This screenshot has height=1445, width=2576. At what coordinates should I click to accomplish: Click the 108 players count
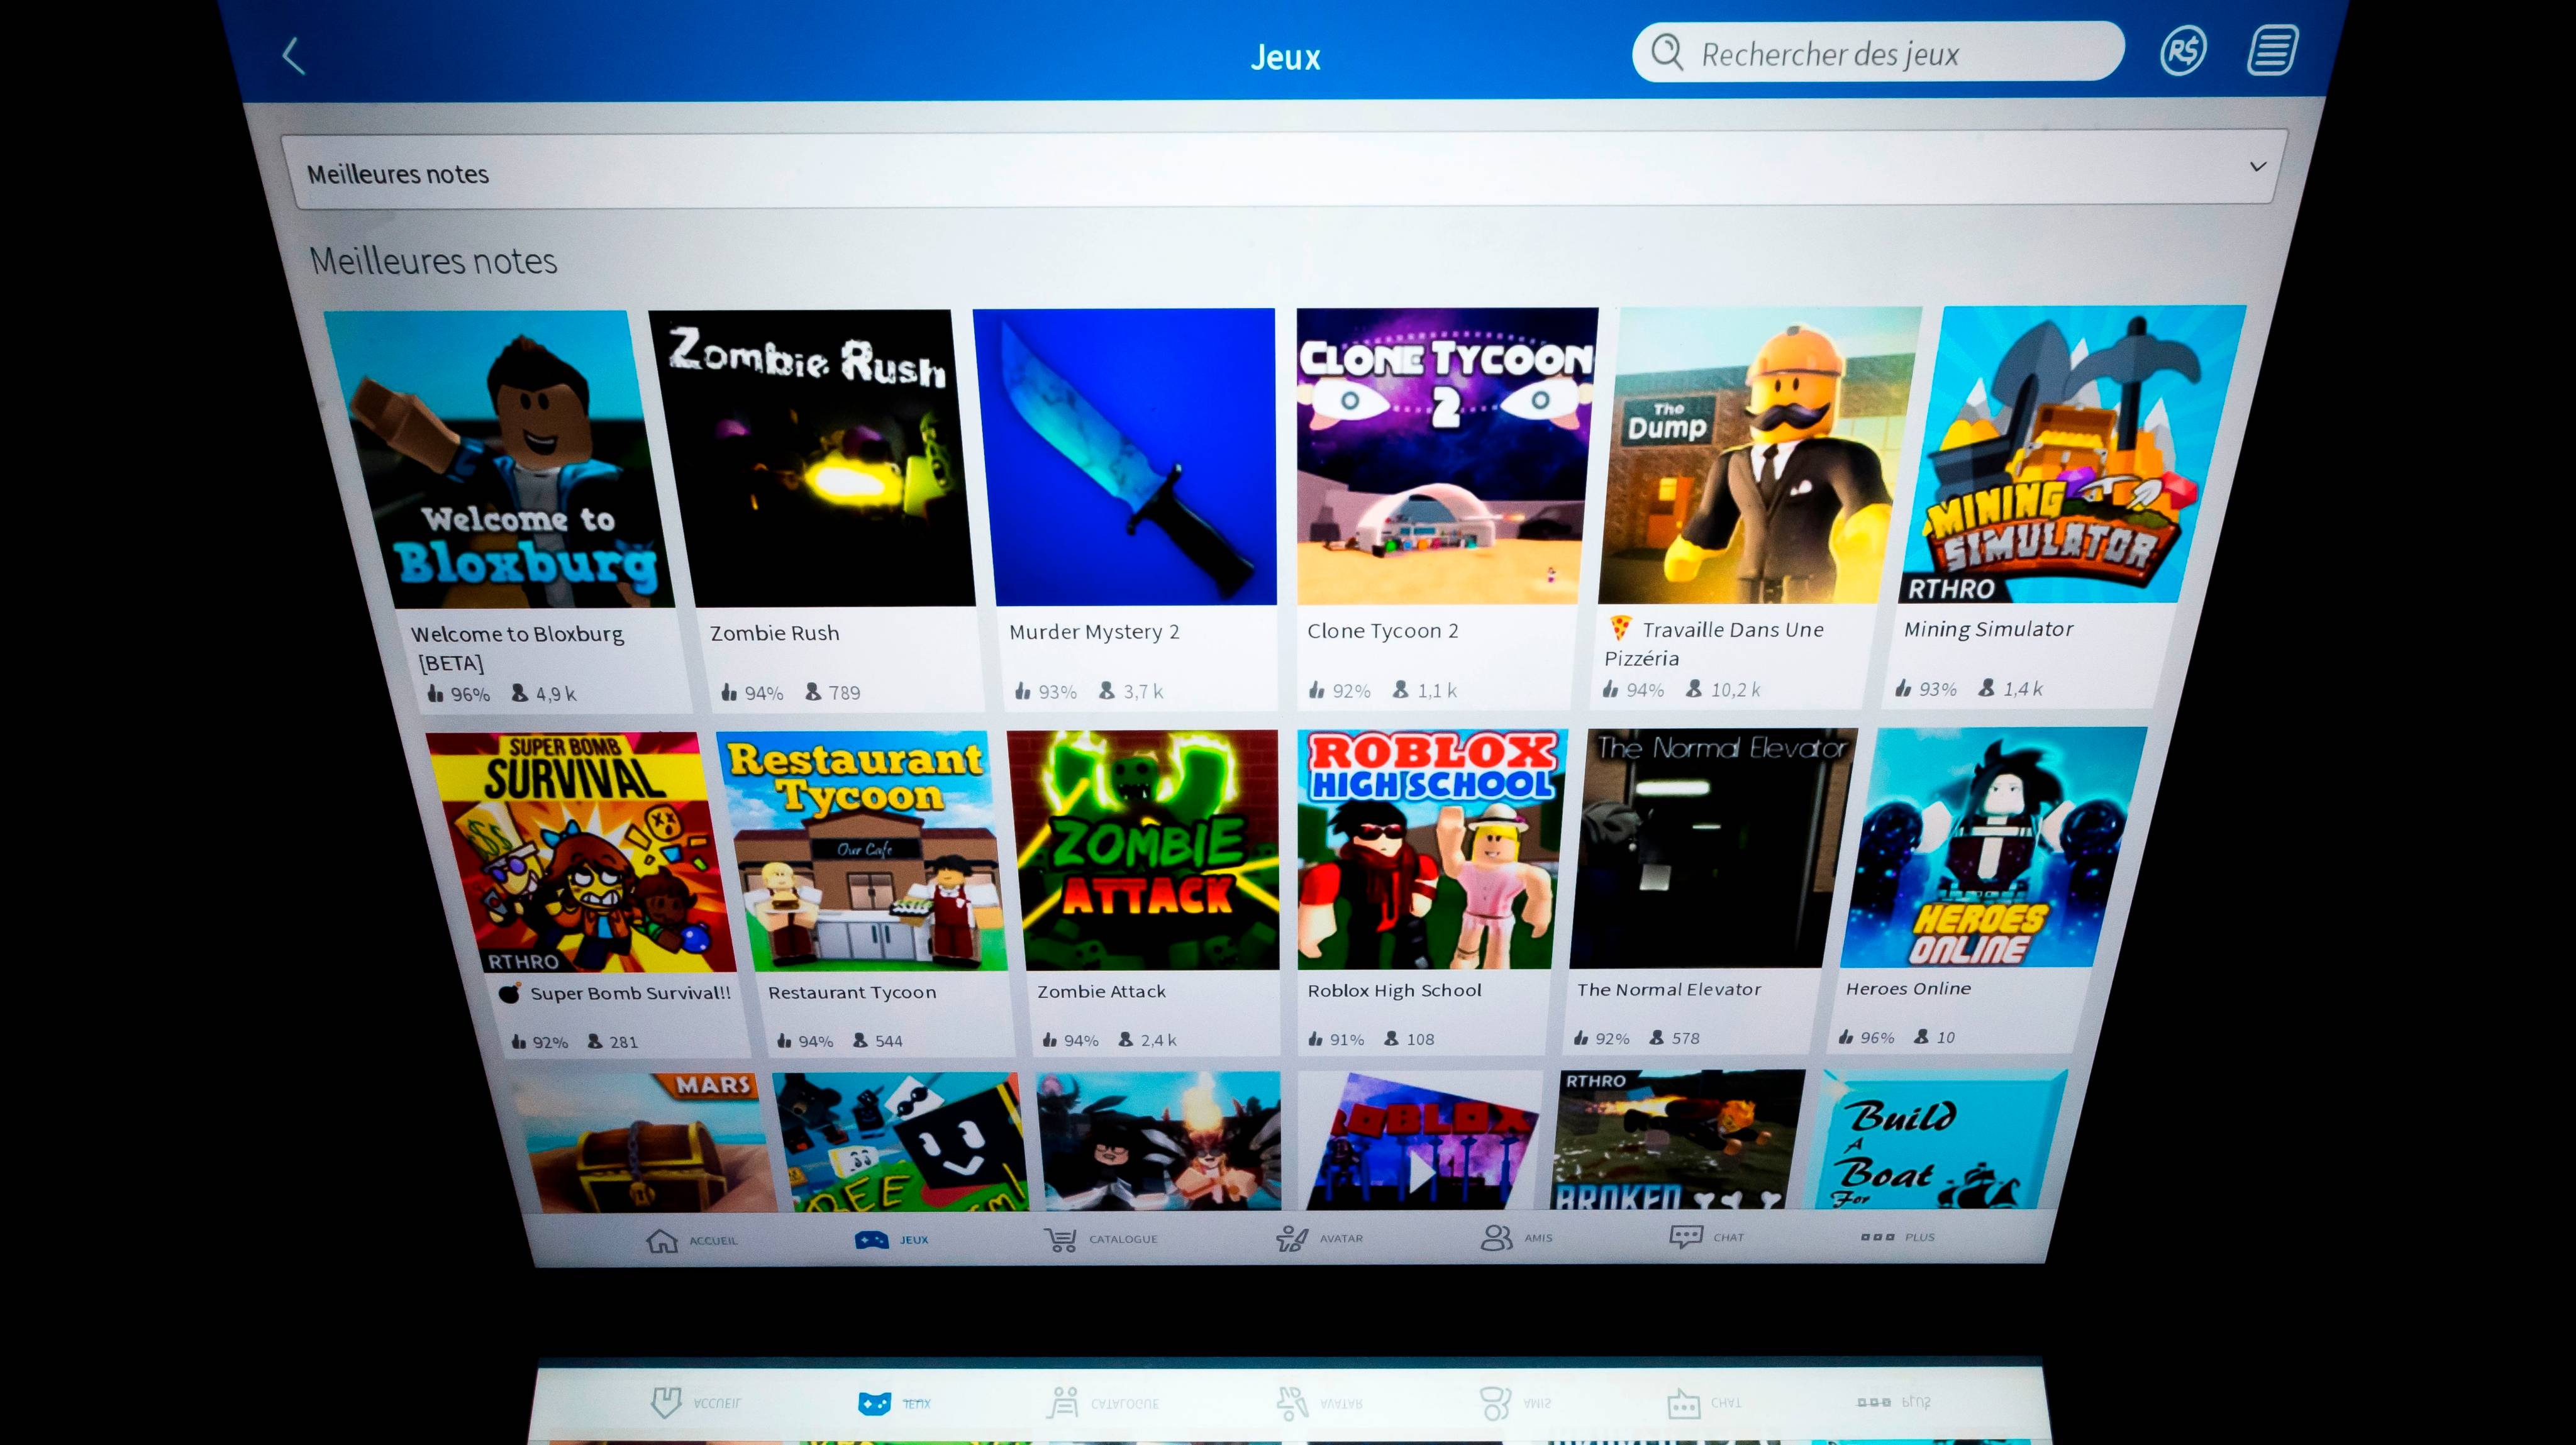pyautogui.click(x=1420, y=1039)
